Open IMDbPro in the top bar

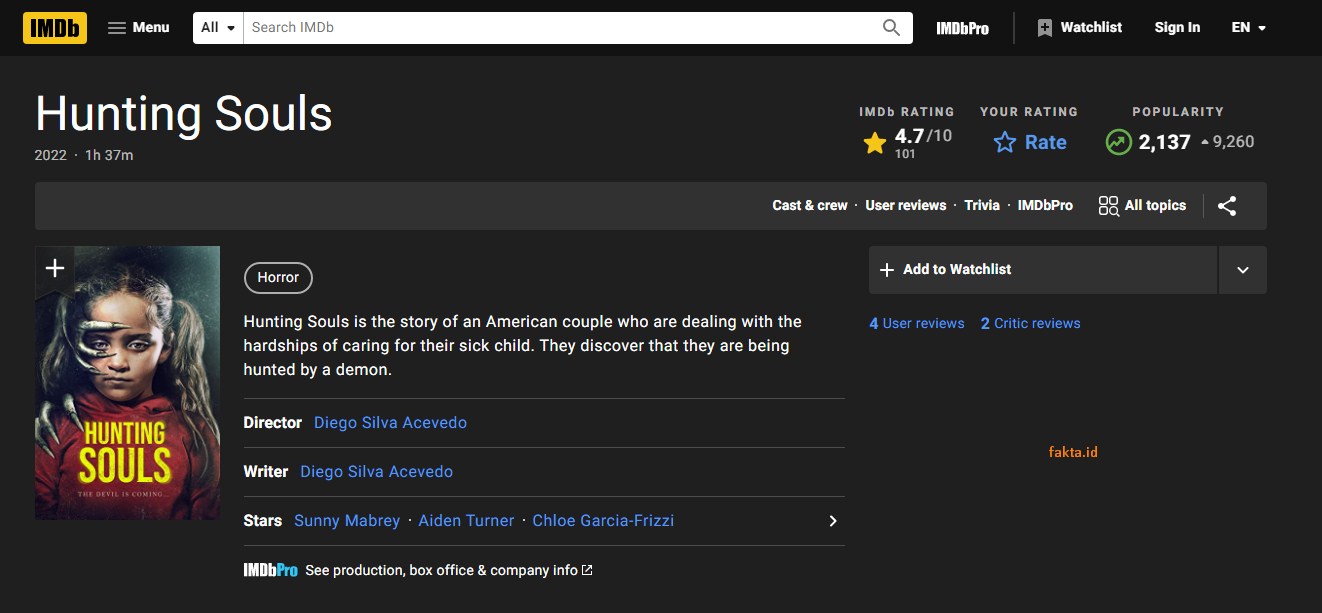962,28
